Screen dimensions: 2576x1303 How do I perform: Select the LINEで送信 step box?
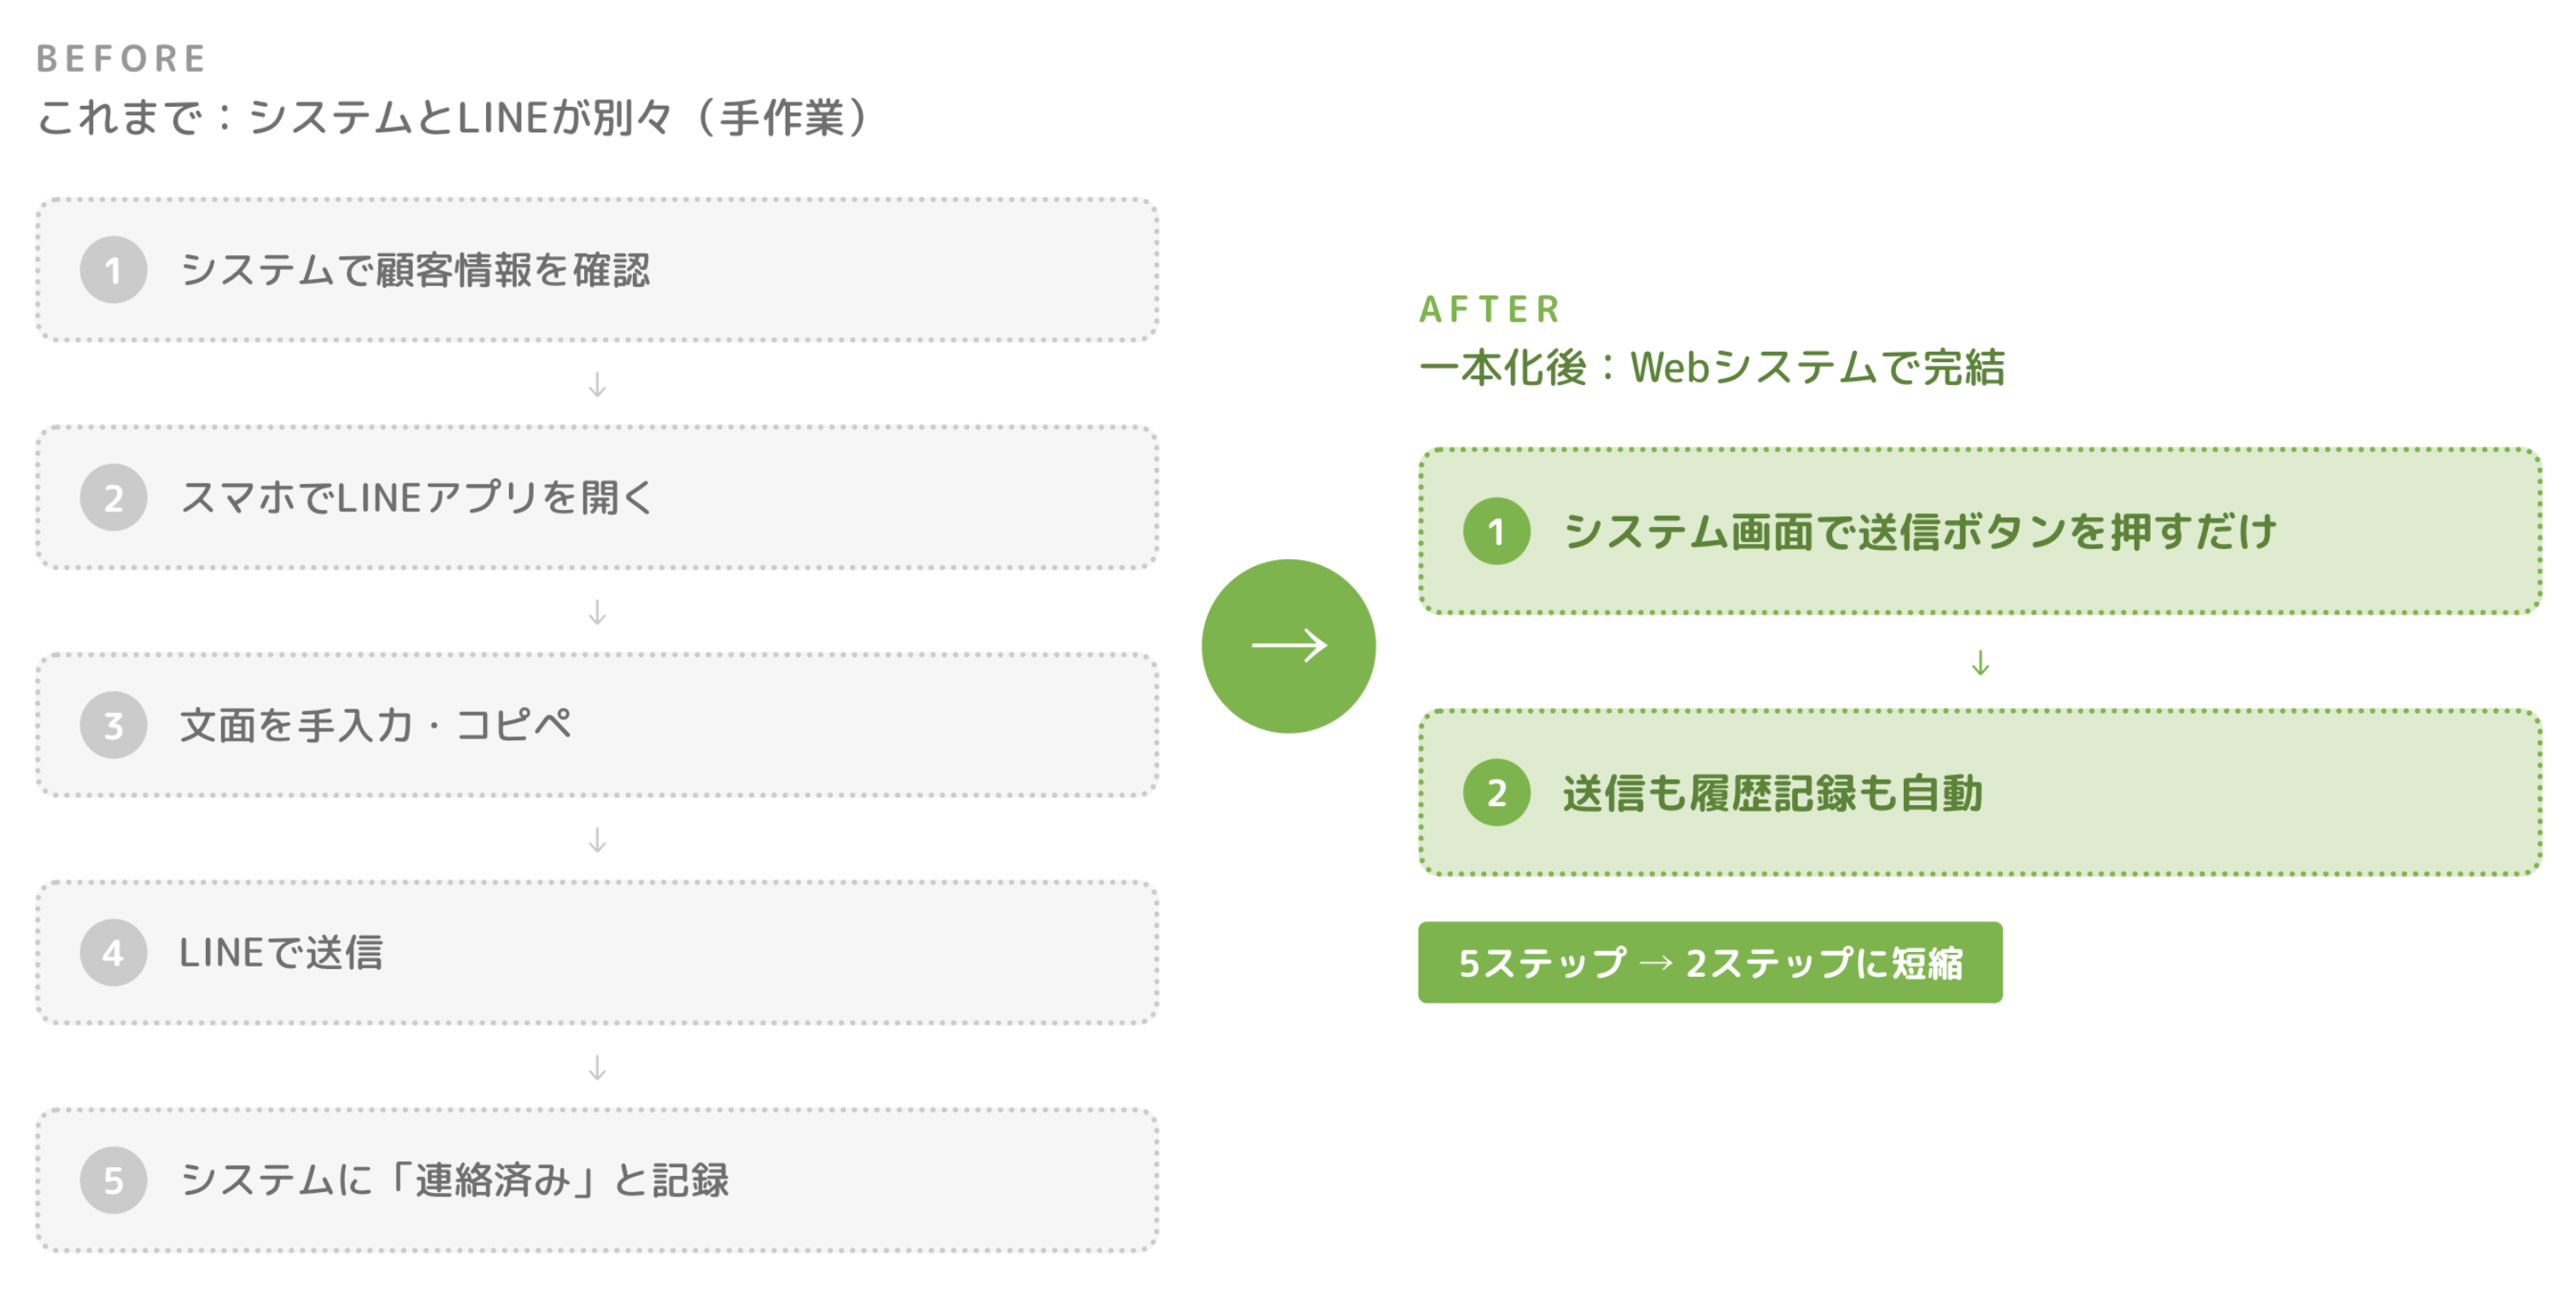(x=597, y=952)
